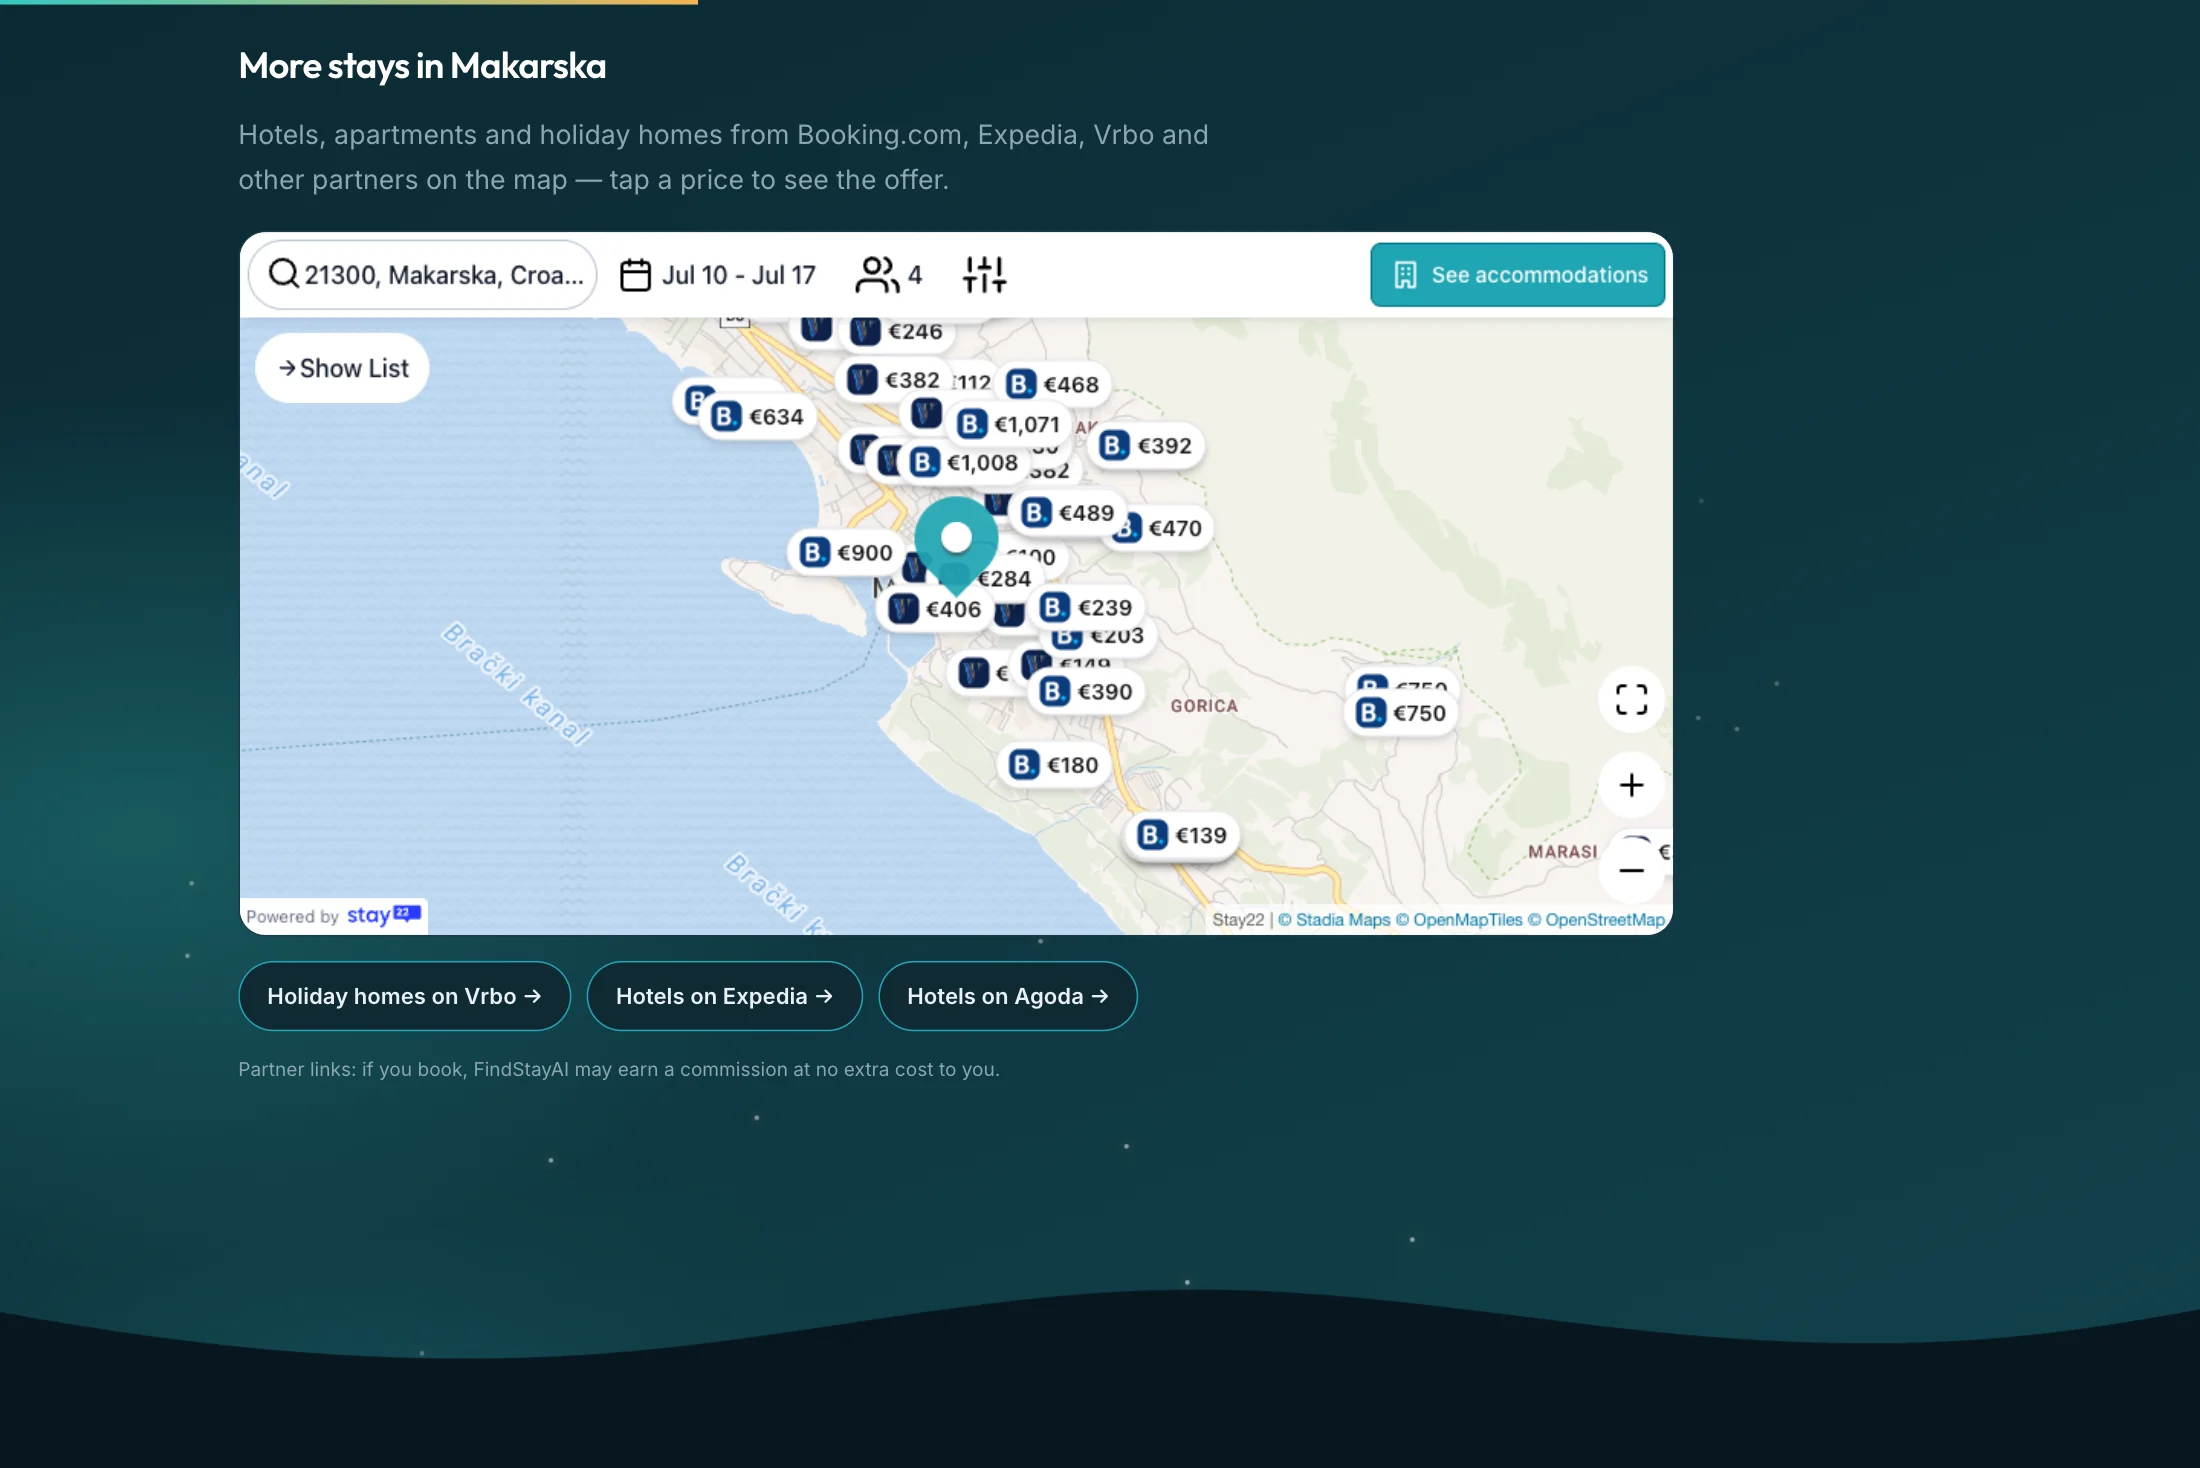Viewport: 2200px width, 1468px height.
Task: Open the €1,008 price marker
Action: 963,462
